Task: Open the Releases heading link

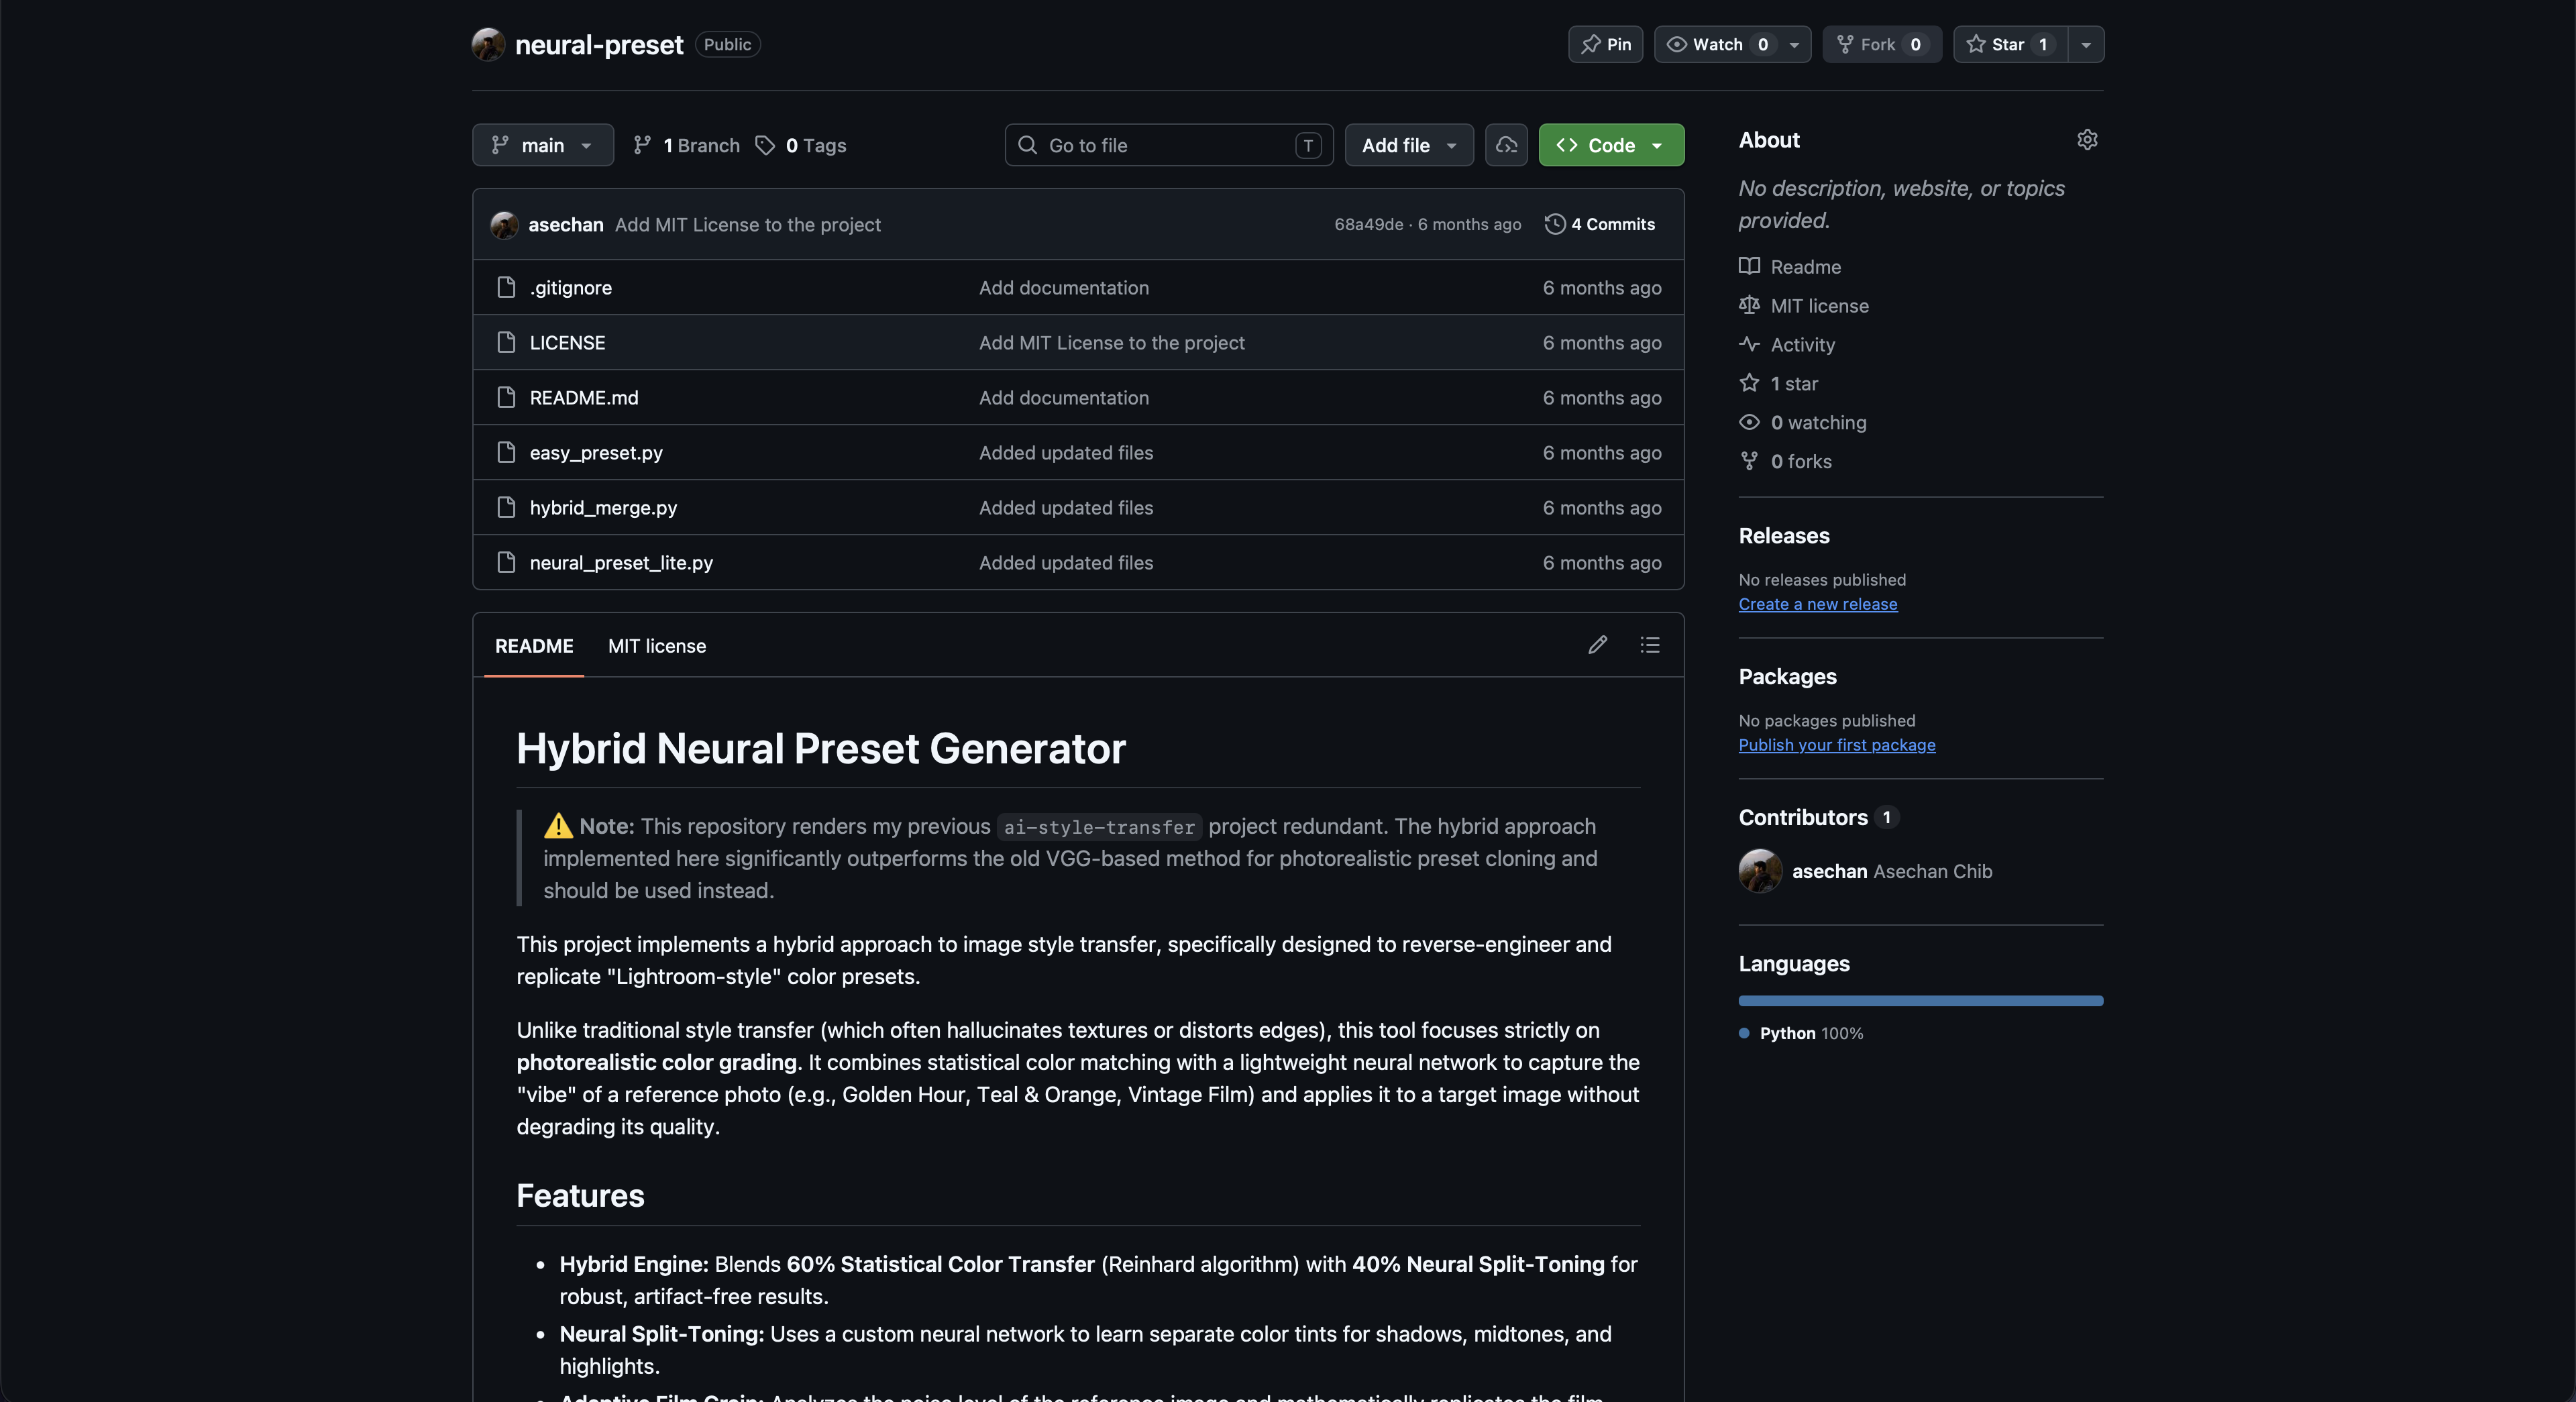Action: pyautogui.click(x=1783, y=536)
